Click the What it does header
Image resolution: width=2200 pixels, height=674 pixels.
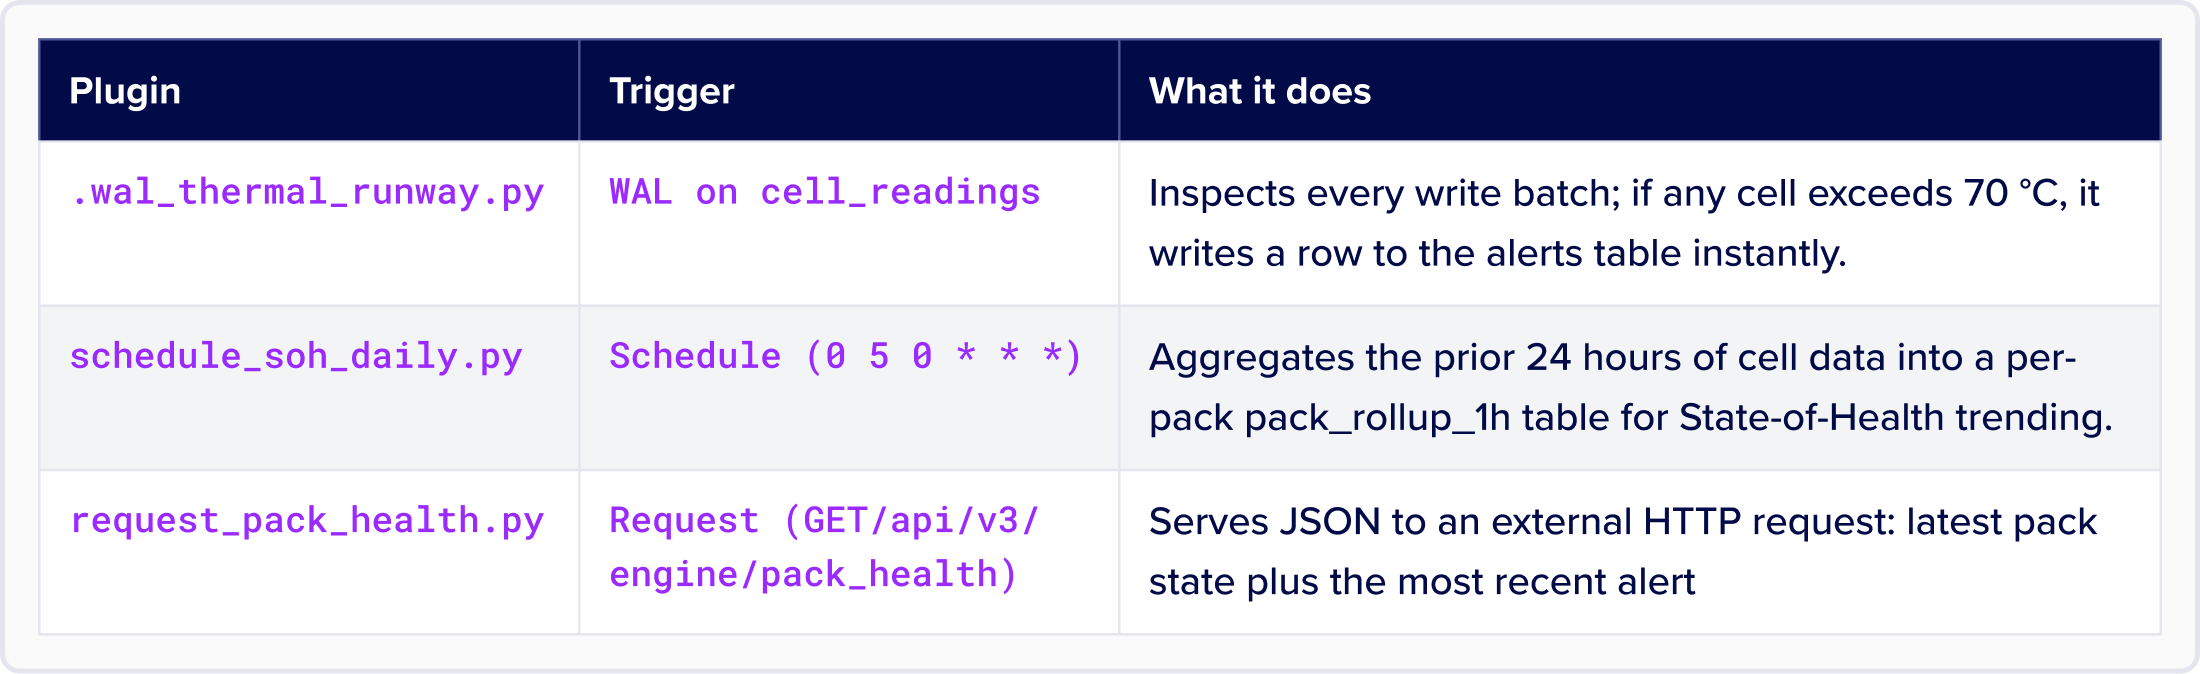pos(1260,91)
